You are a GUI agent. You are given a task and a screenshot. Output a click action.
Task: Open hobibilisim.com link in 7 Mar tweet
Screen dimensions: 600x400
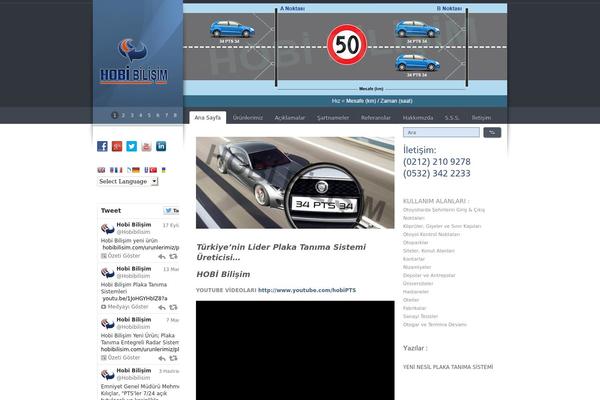coord(140,349)
